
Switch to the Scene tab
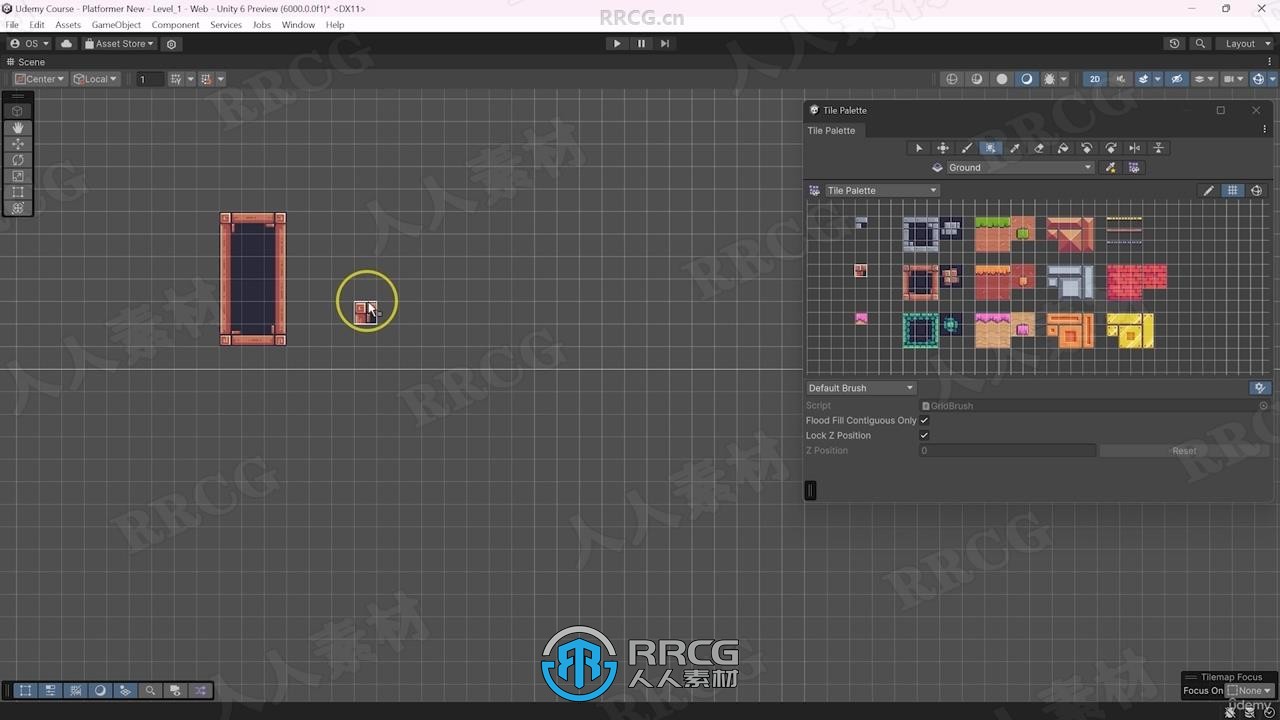pyautogui.click(x=26, y=62)
